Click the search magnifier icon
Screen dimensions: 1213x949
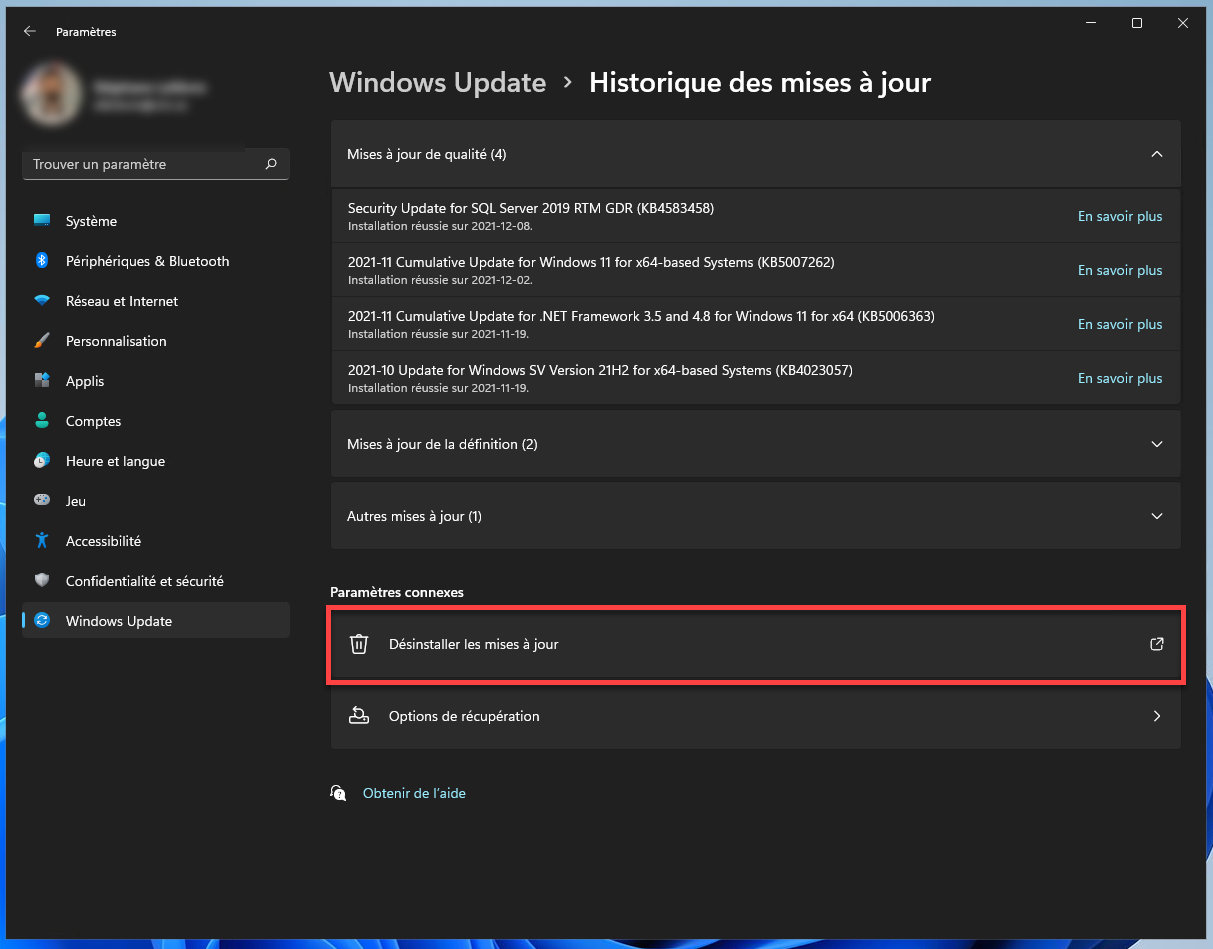click(x=271, y=164)
